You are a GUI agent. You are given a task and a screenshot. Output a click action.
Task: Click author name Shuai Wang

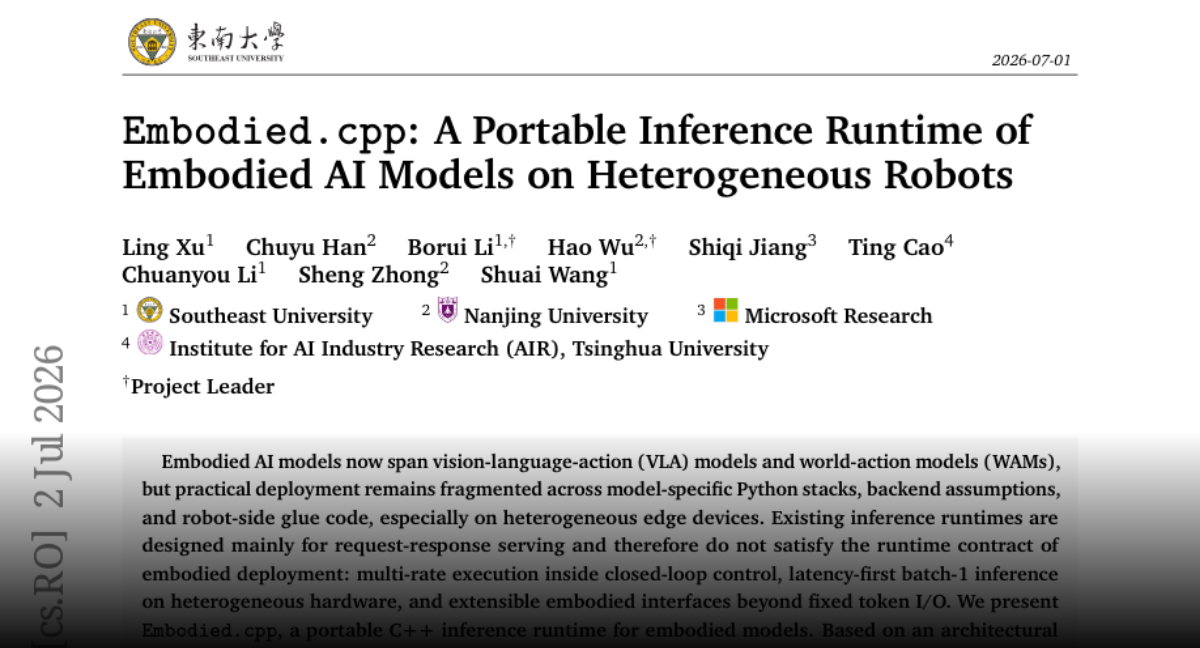click(x=544, y=275)
